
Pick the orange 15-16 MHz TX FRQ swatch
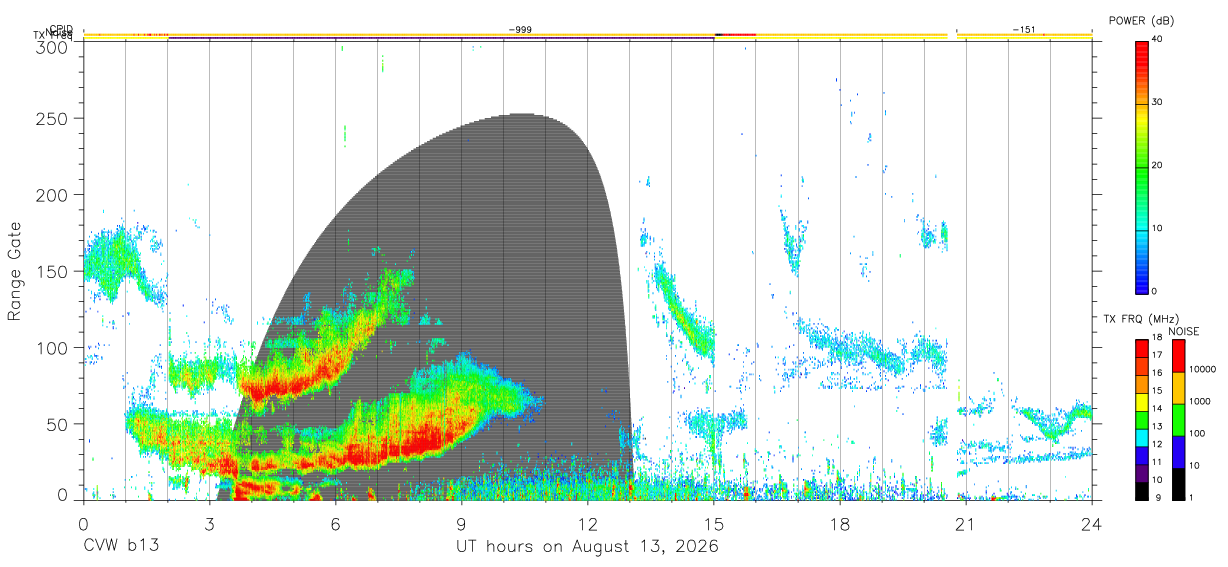coord(1141,385)
